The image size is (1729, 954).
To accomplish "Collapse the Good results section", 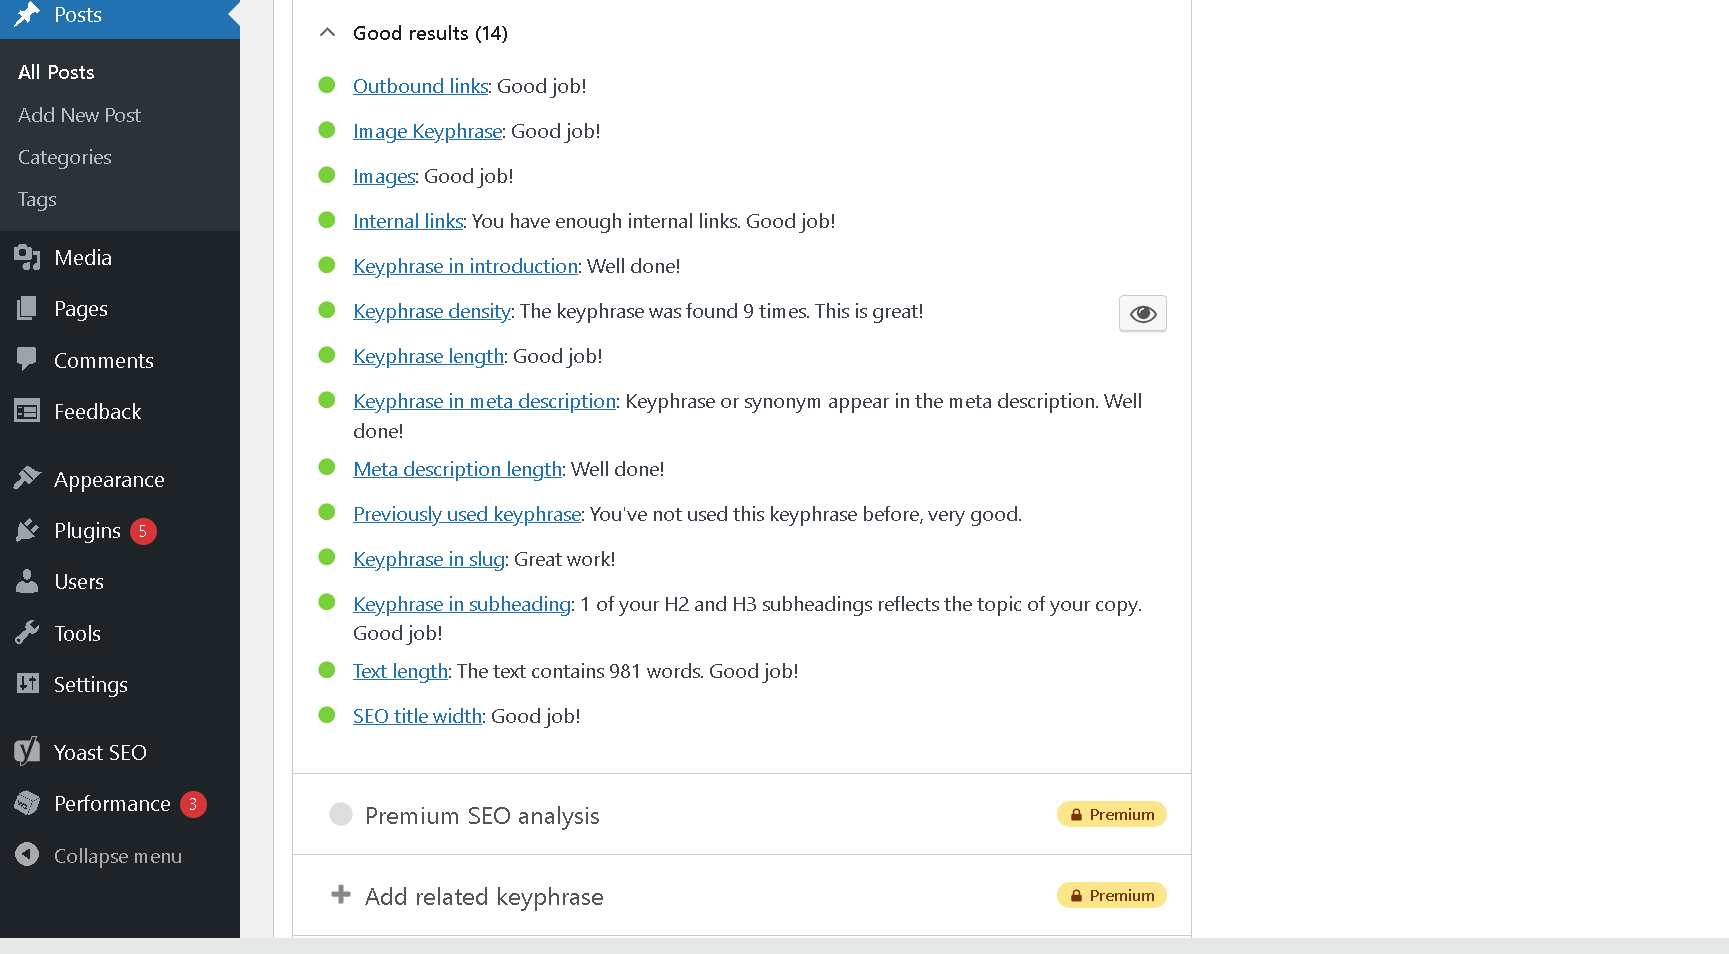I will point(327,33).
